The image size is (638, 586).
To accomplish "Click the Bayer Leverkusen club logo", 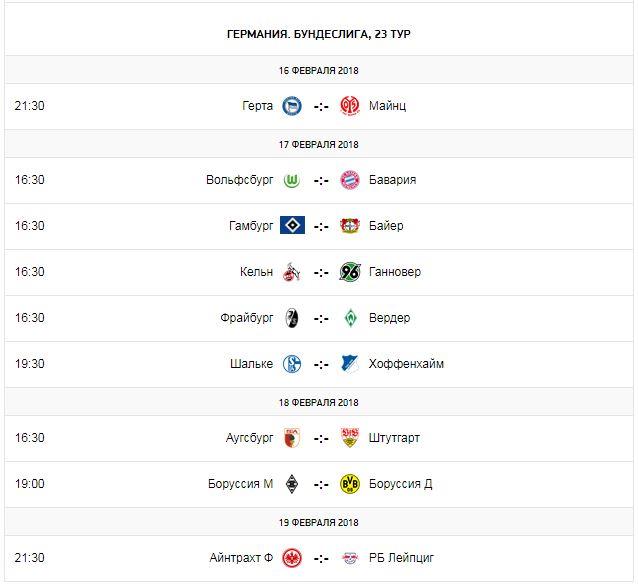I will 349,226.
